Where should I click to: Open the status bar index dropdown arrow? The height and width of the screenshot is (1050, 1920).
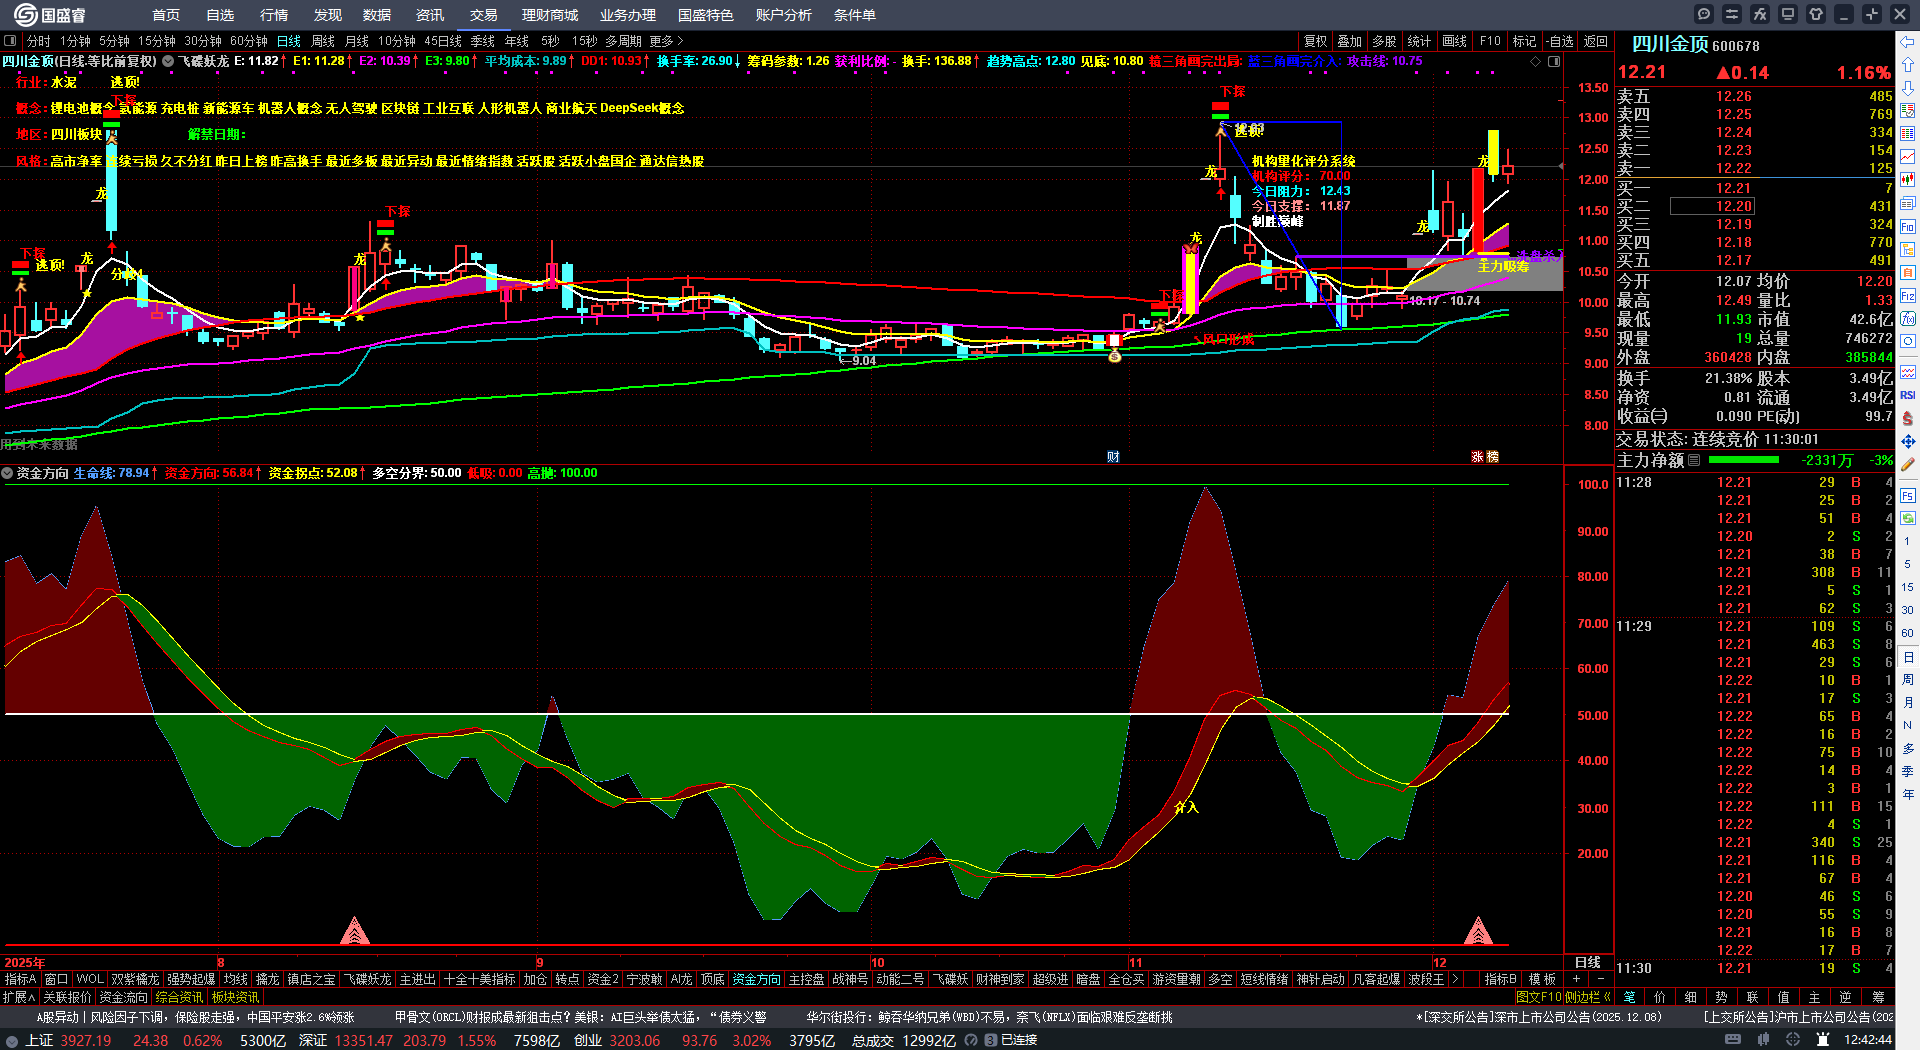point(10,1040)
